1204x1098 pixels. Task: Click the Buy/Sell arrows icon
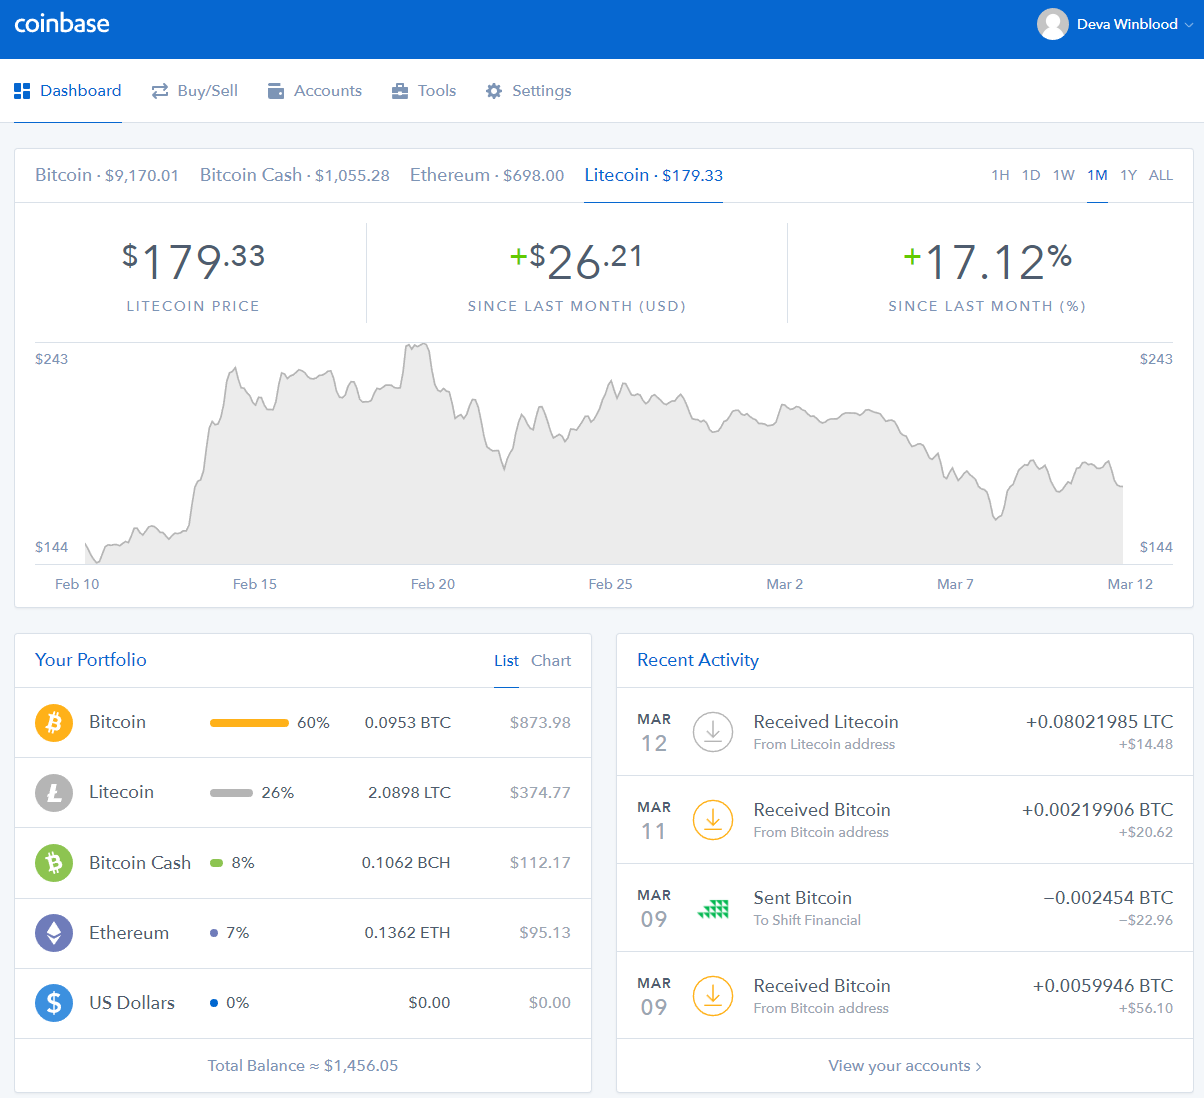pos(160,91)
